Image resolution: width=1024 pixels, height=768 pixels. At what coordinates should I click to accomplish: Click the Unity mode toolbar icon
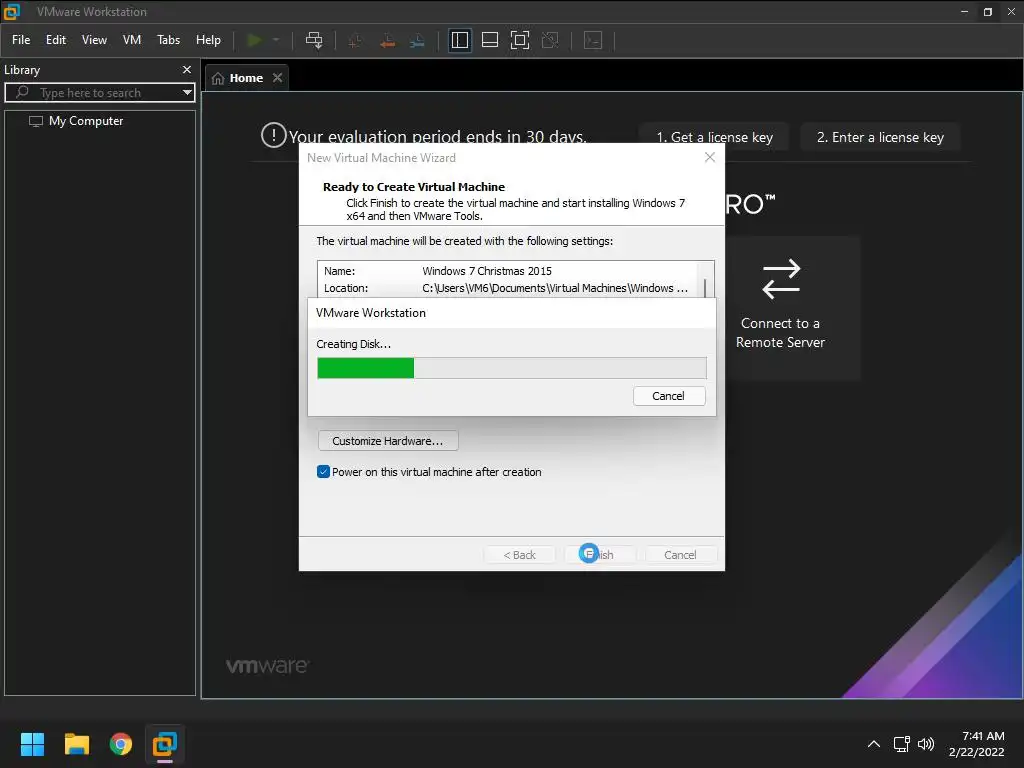pos(551,40)
